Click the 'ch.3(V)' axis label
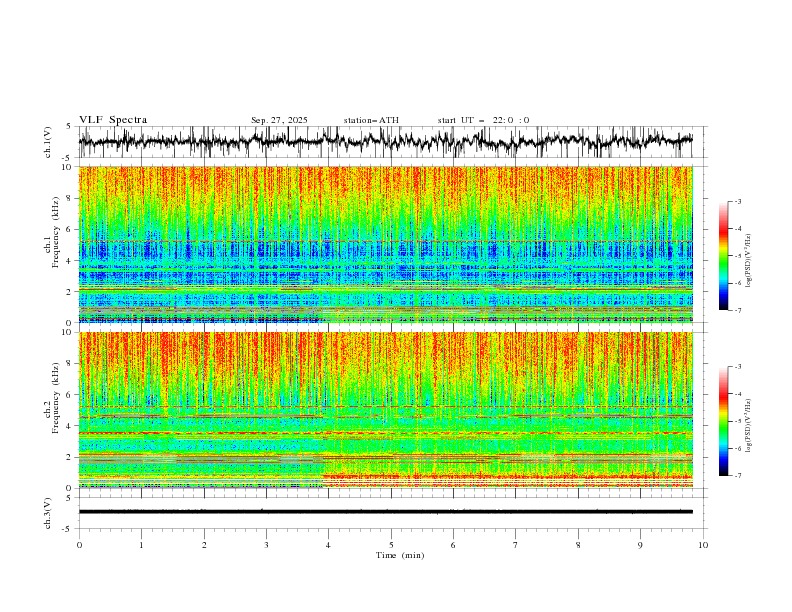Screen dimensions: 792x612 point(48,513)
